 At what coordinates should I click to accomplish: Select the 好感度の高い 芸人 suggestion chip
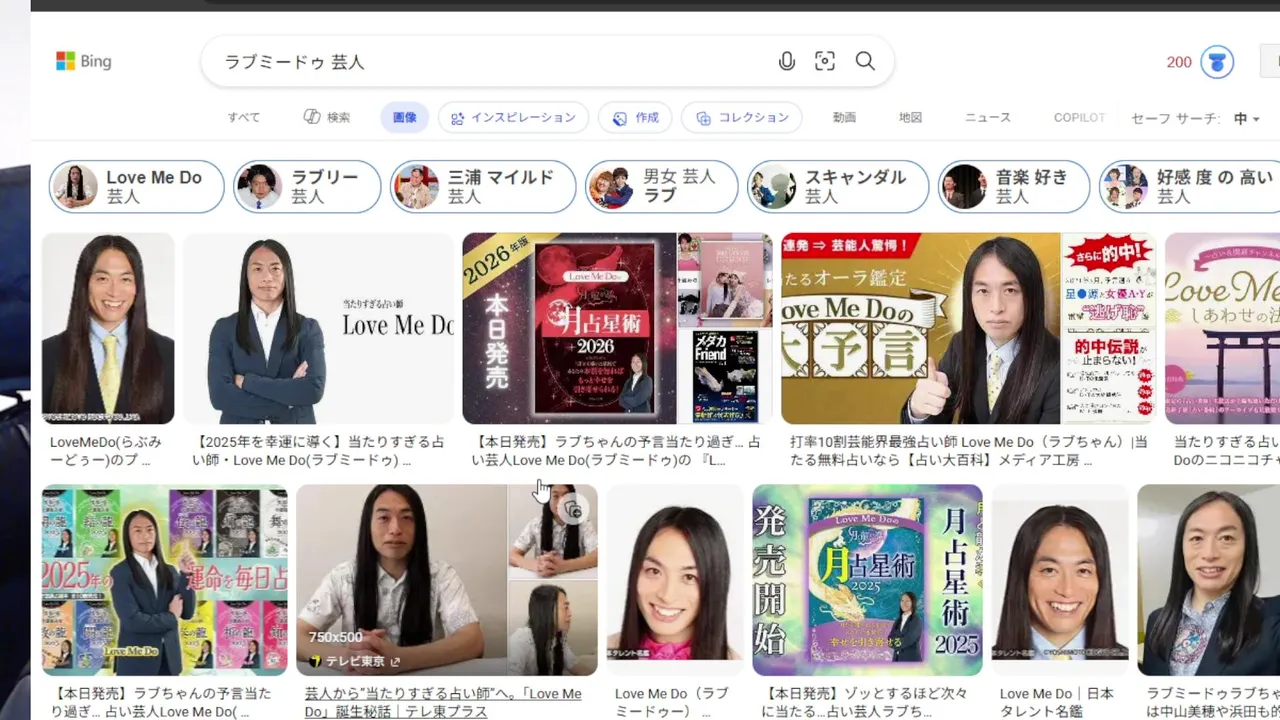(x=1190, y=187)
